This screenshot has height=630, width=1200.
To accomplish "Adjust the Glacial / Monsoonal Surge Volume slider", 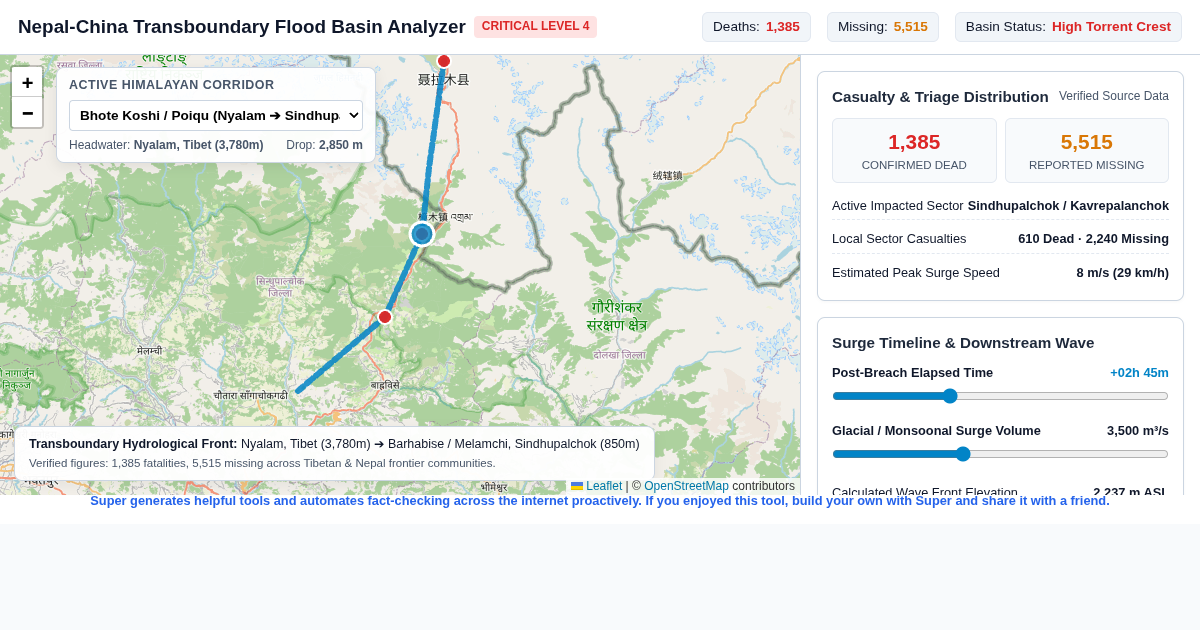I will [x=1000, y=454].
